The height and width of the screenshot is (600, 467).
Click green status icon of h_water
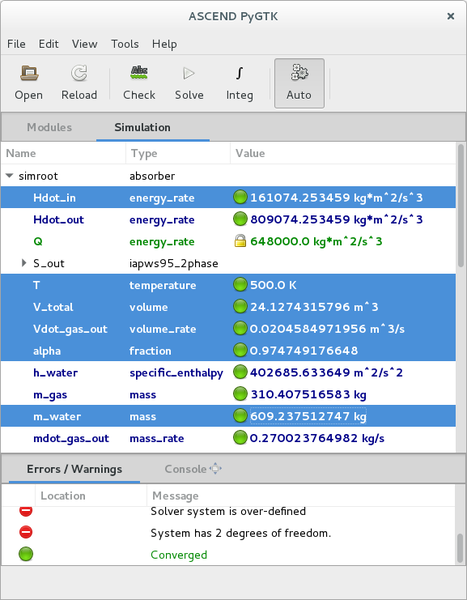(240, 372)
